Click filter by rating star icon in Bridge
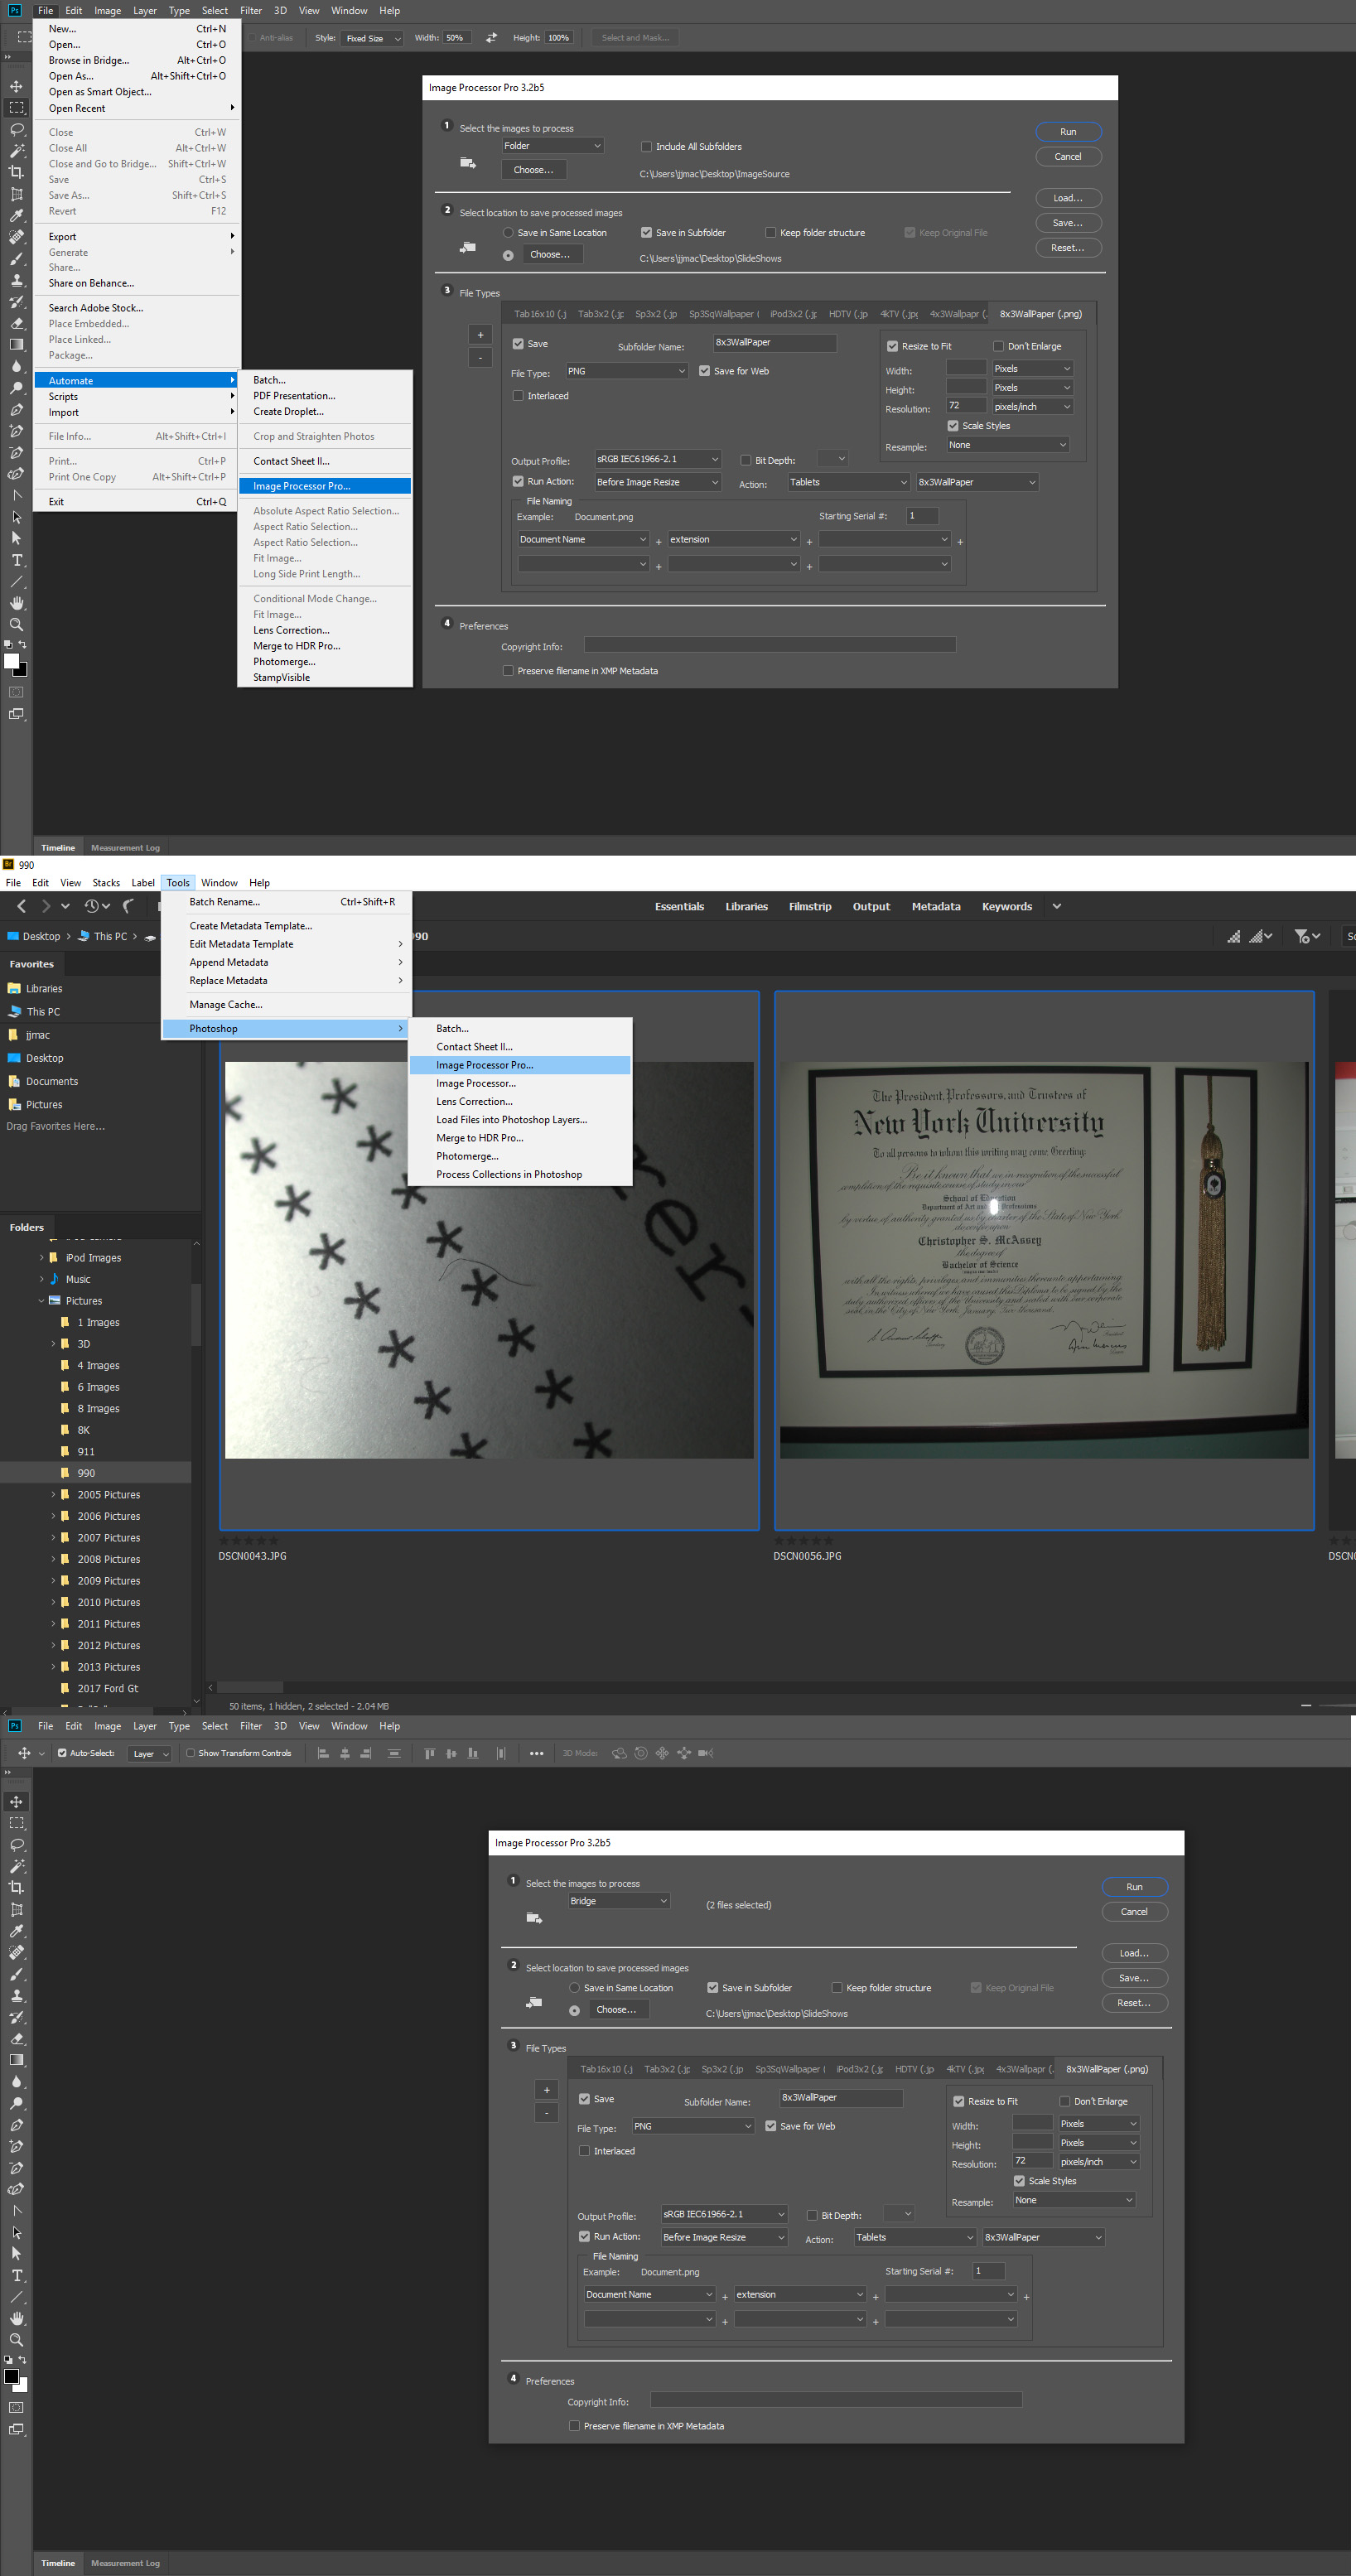The width and height of the screenshot is (1356, 2576). (x=1307, y=936)
